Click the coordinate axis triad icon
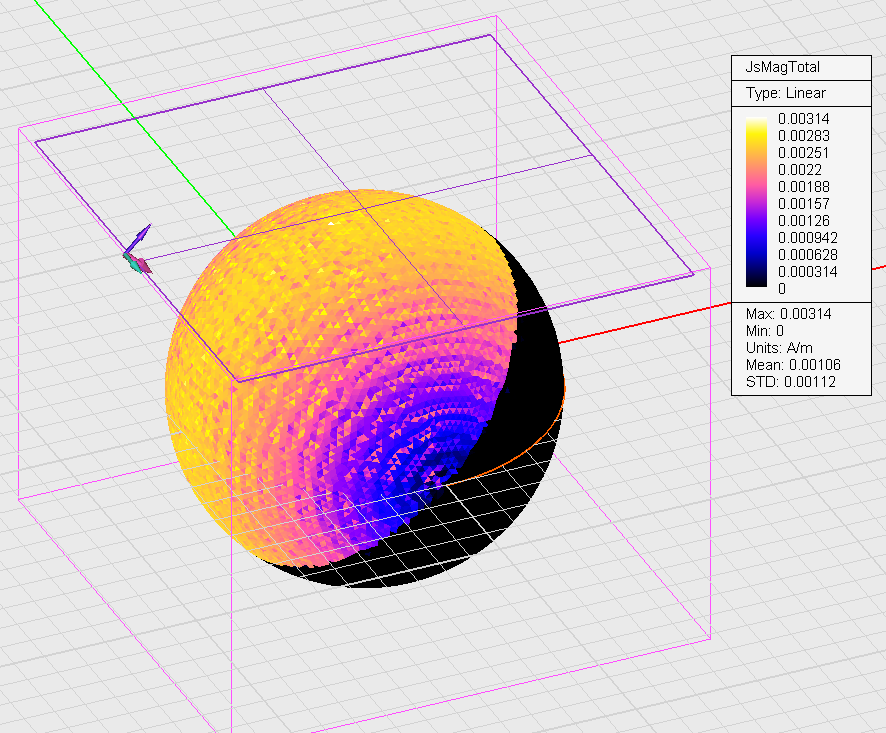This screenshot has width=886, height=733. point(136,252)
